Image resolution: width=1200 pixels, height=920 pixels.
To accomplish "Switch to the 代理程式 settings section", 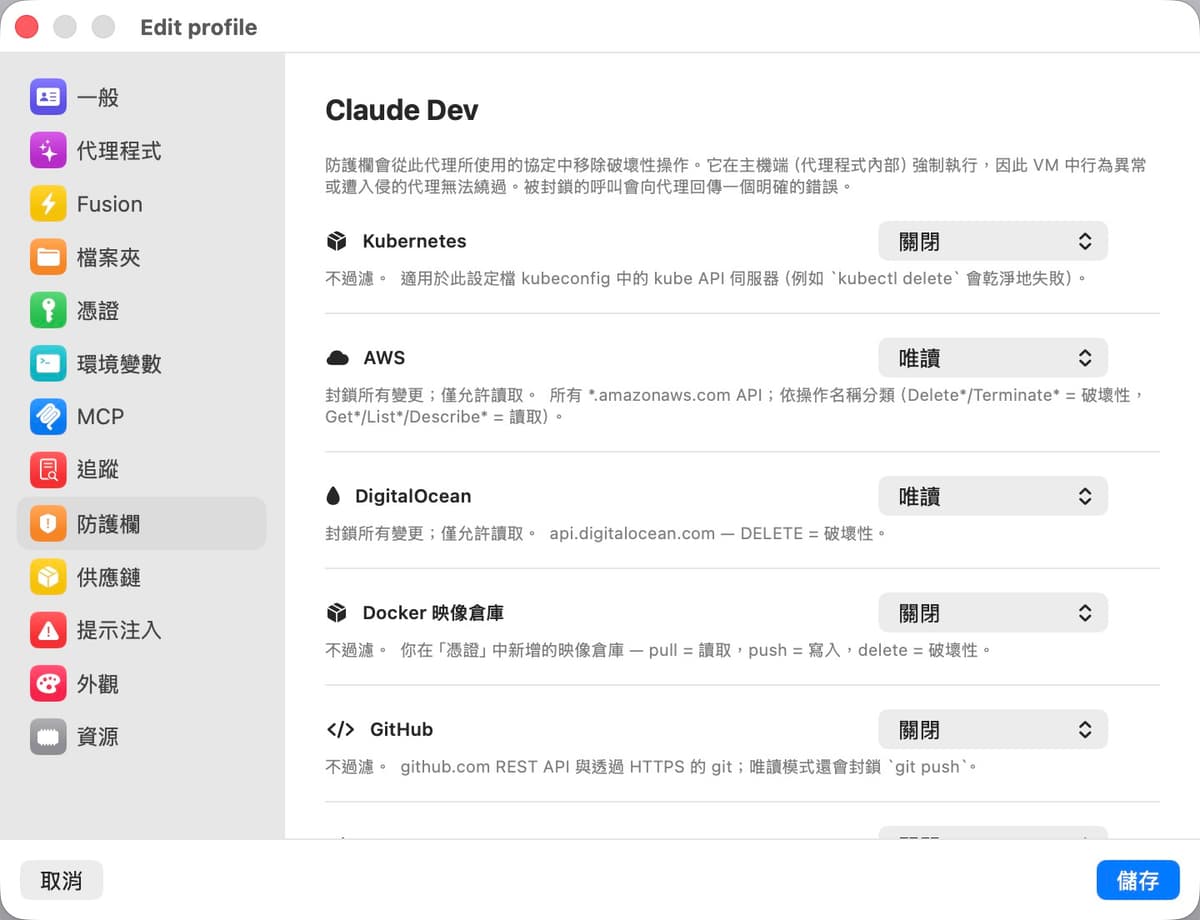I will pos(142,151).
